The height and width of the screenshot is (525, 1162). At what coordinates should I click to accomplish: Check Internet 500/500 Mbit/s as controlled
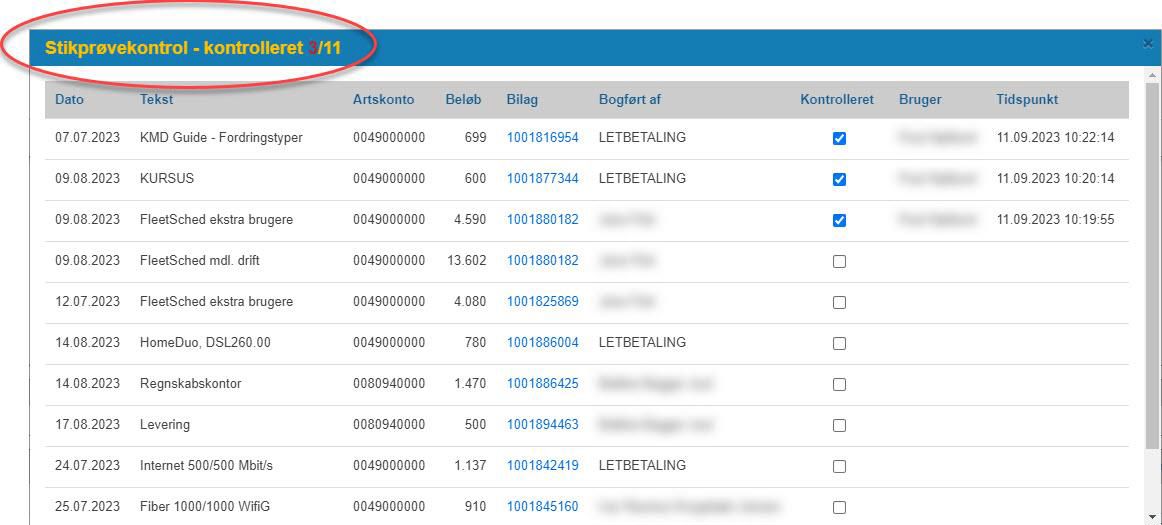pos(839,466)
